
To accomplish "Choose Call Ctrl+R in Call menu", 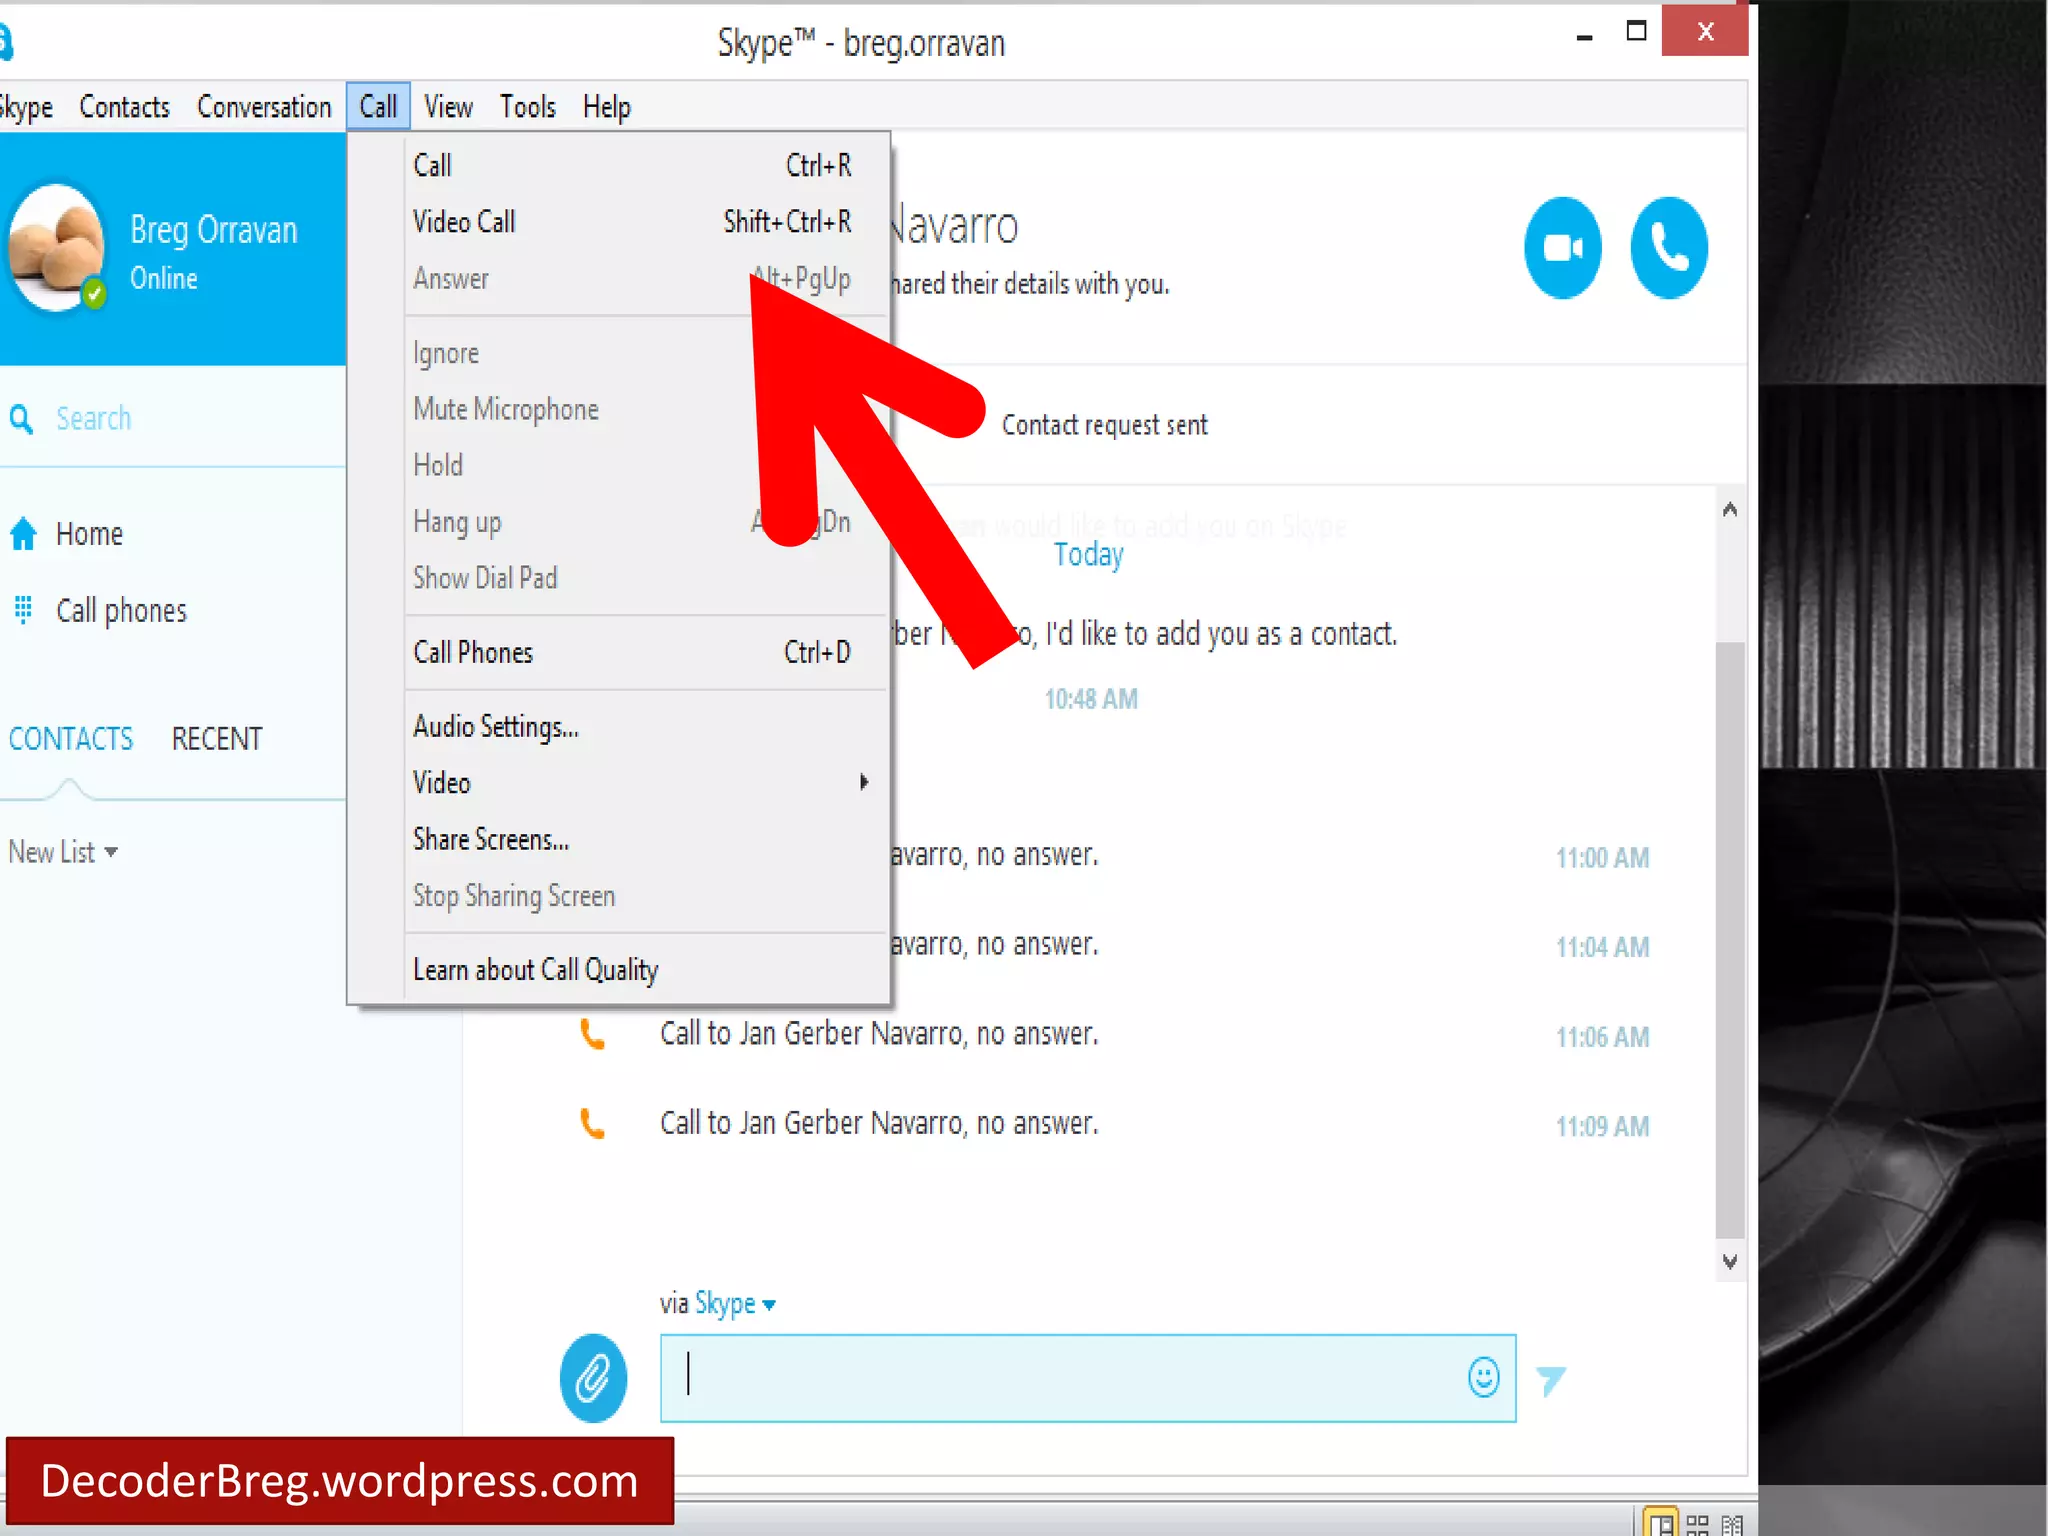I will (x=631, y=165).
